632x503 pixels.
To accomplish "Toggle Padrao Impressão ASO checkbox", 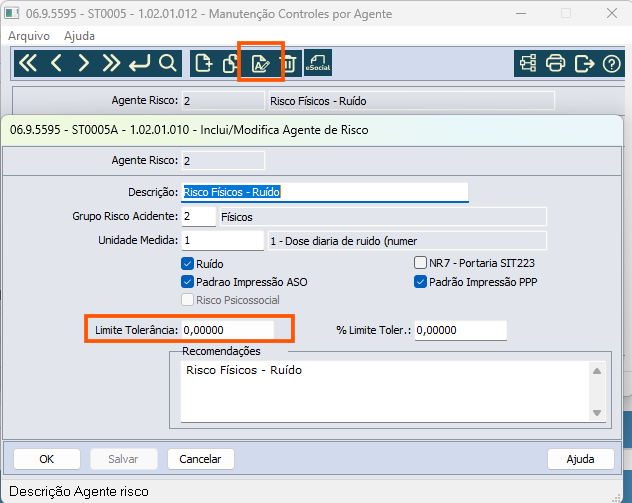I will coord(187,282).
